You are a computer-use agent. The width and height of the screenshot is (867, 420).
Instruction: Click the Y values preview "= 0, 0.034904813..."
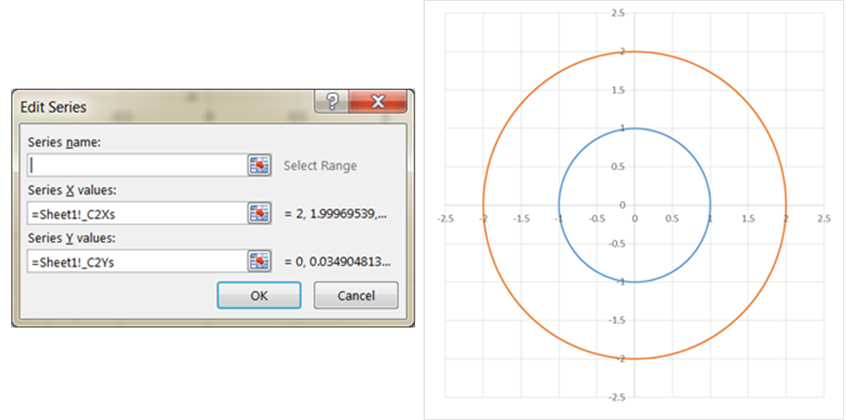(x=338, y=261)
